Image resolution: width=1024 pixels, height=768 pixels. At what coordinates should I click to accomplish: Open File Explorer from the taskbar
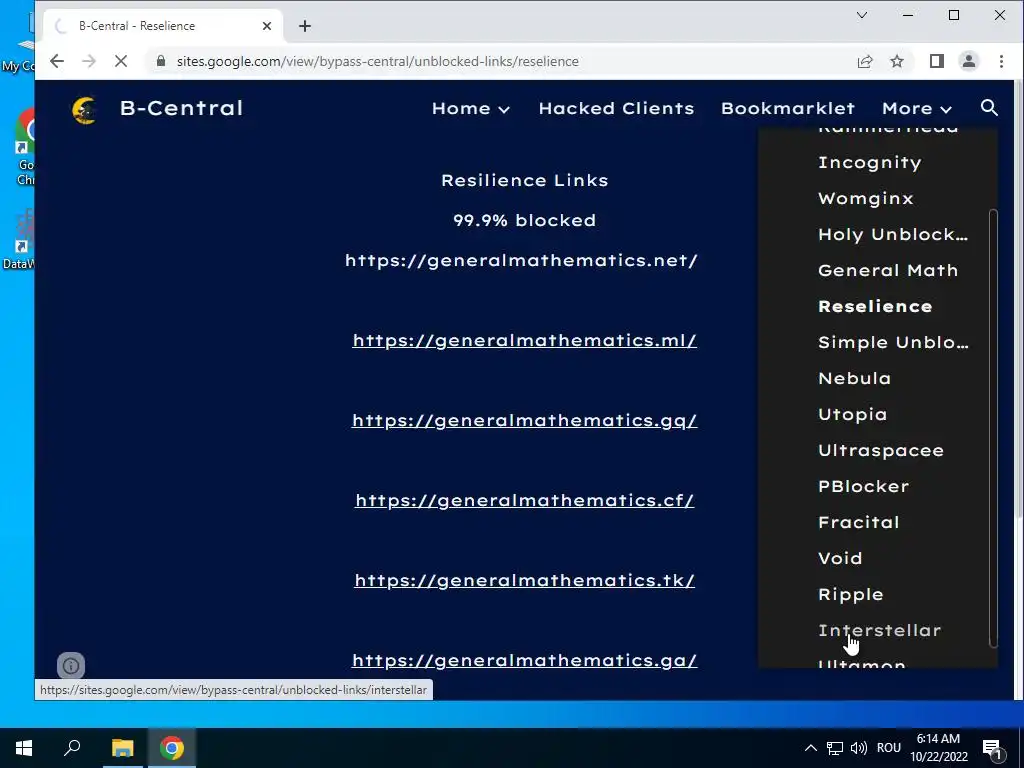pos(122,748)
